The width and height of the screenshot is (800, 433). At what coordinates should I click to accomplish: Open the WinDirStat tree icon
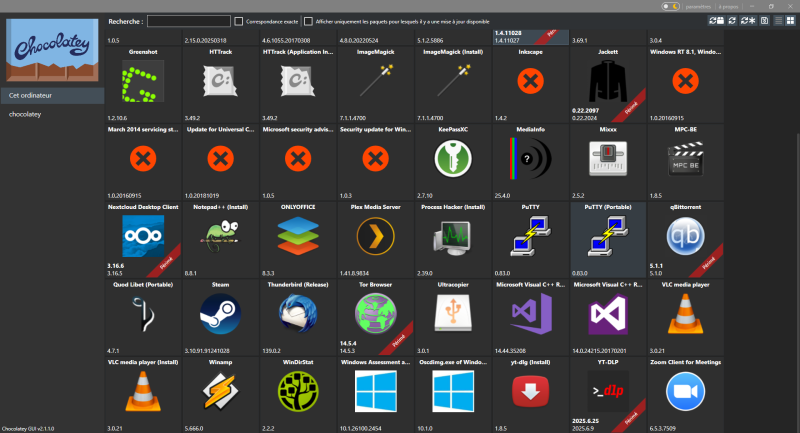pos(298,391)
